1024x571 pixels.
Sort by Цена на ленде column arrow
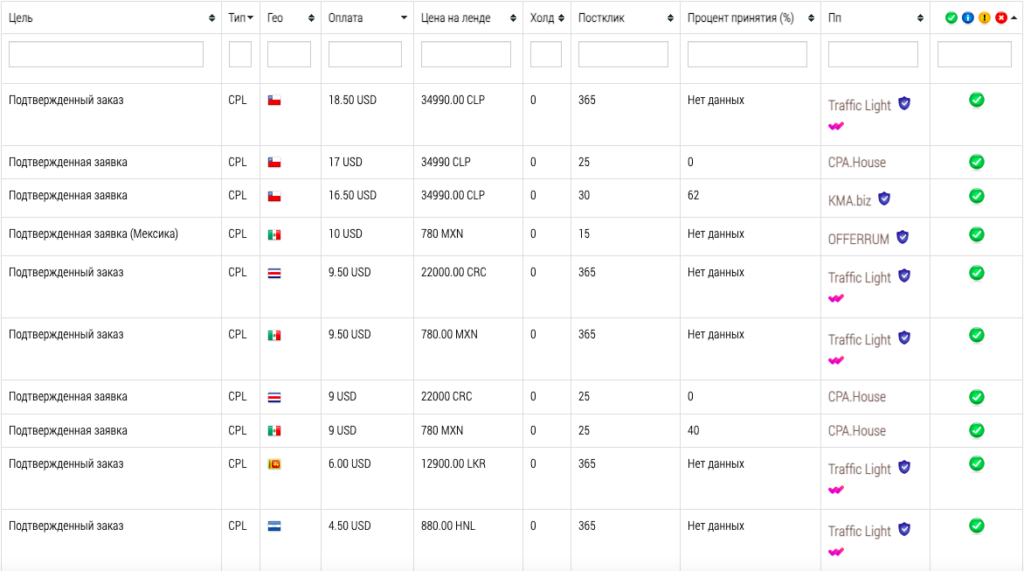point(513,18)
